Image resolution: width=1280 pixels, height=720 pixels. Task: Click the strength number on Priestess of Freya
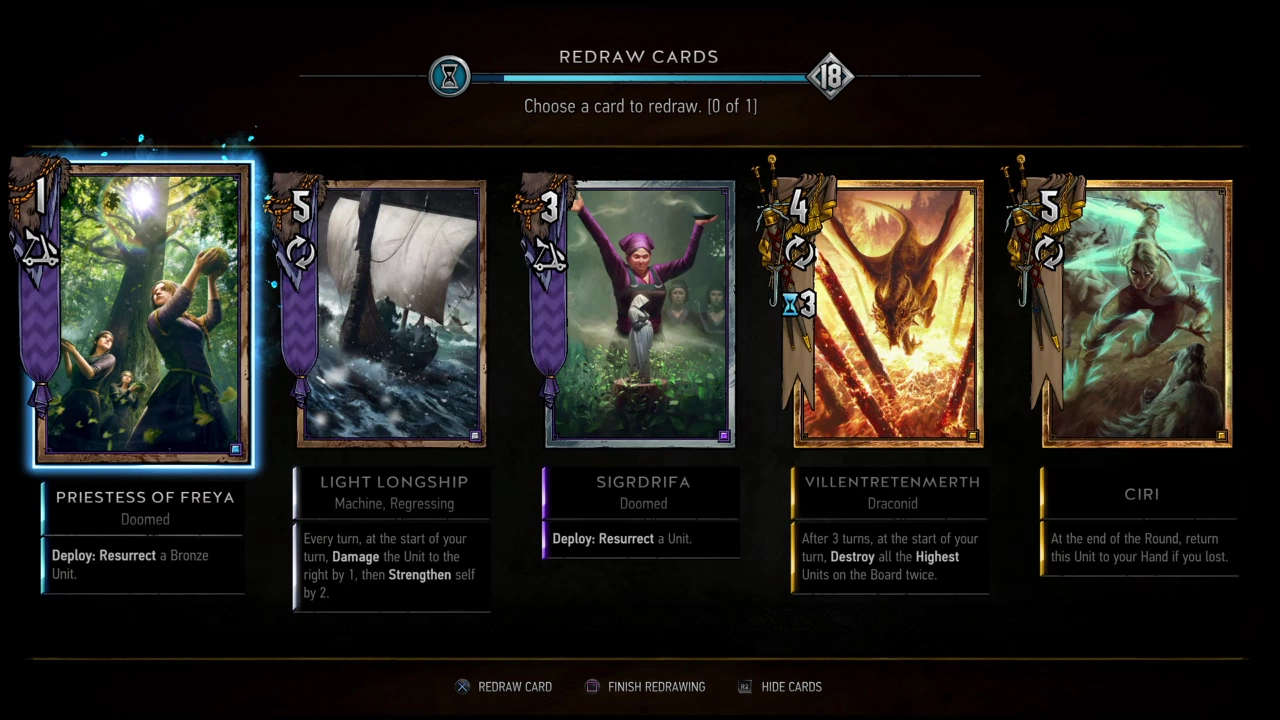pos(40,196)
